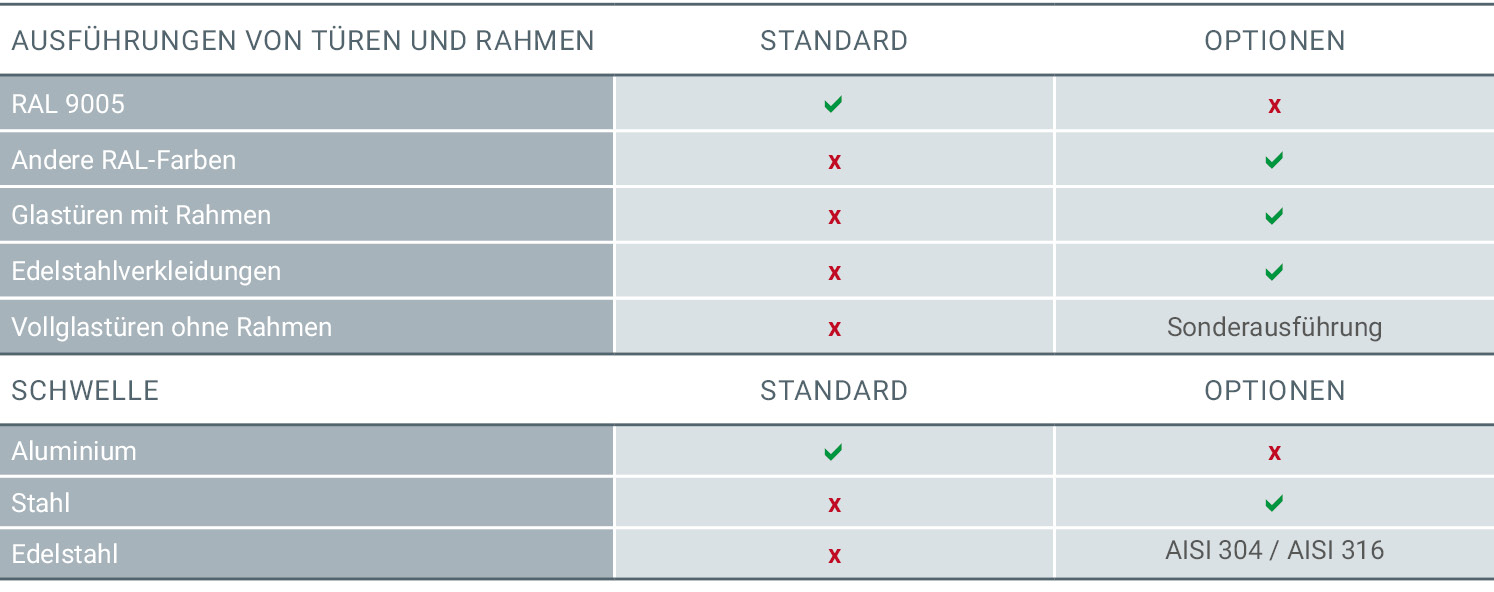
Task: Click the RAL 9005 row label
Action: (68, 104)
